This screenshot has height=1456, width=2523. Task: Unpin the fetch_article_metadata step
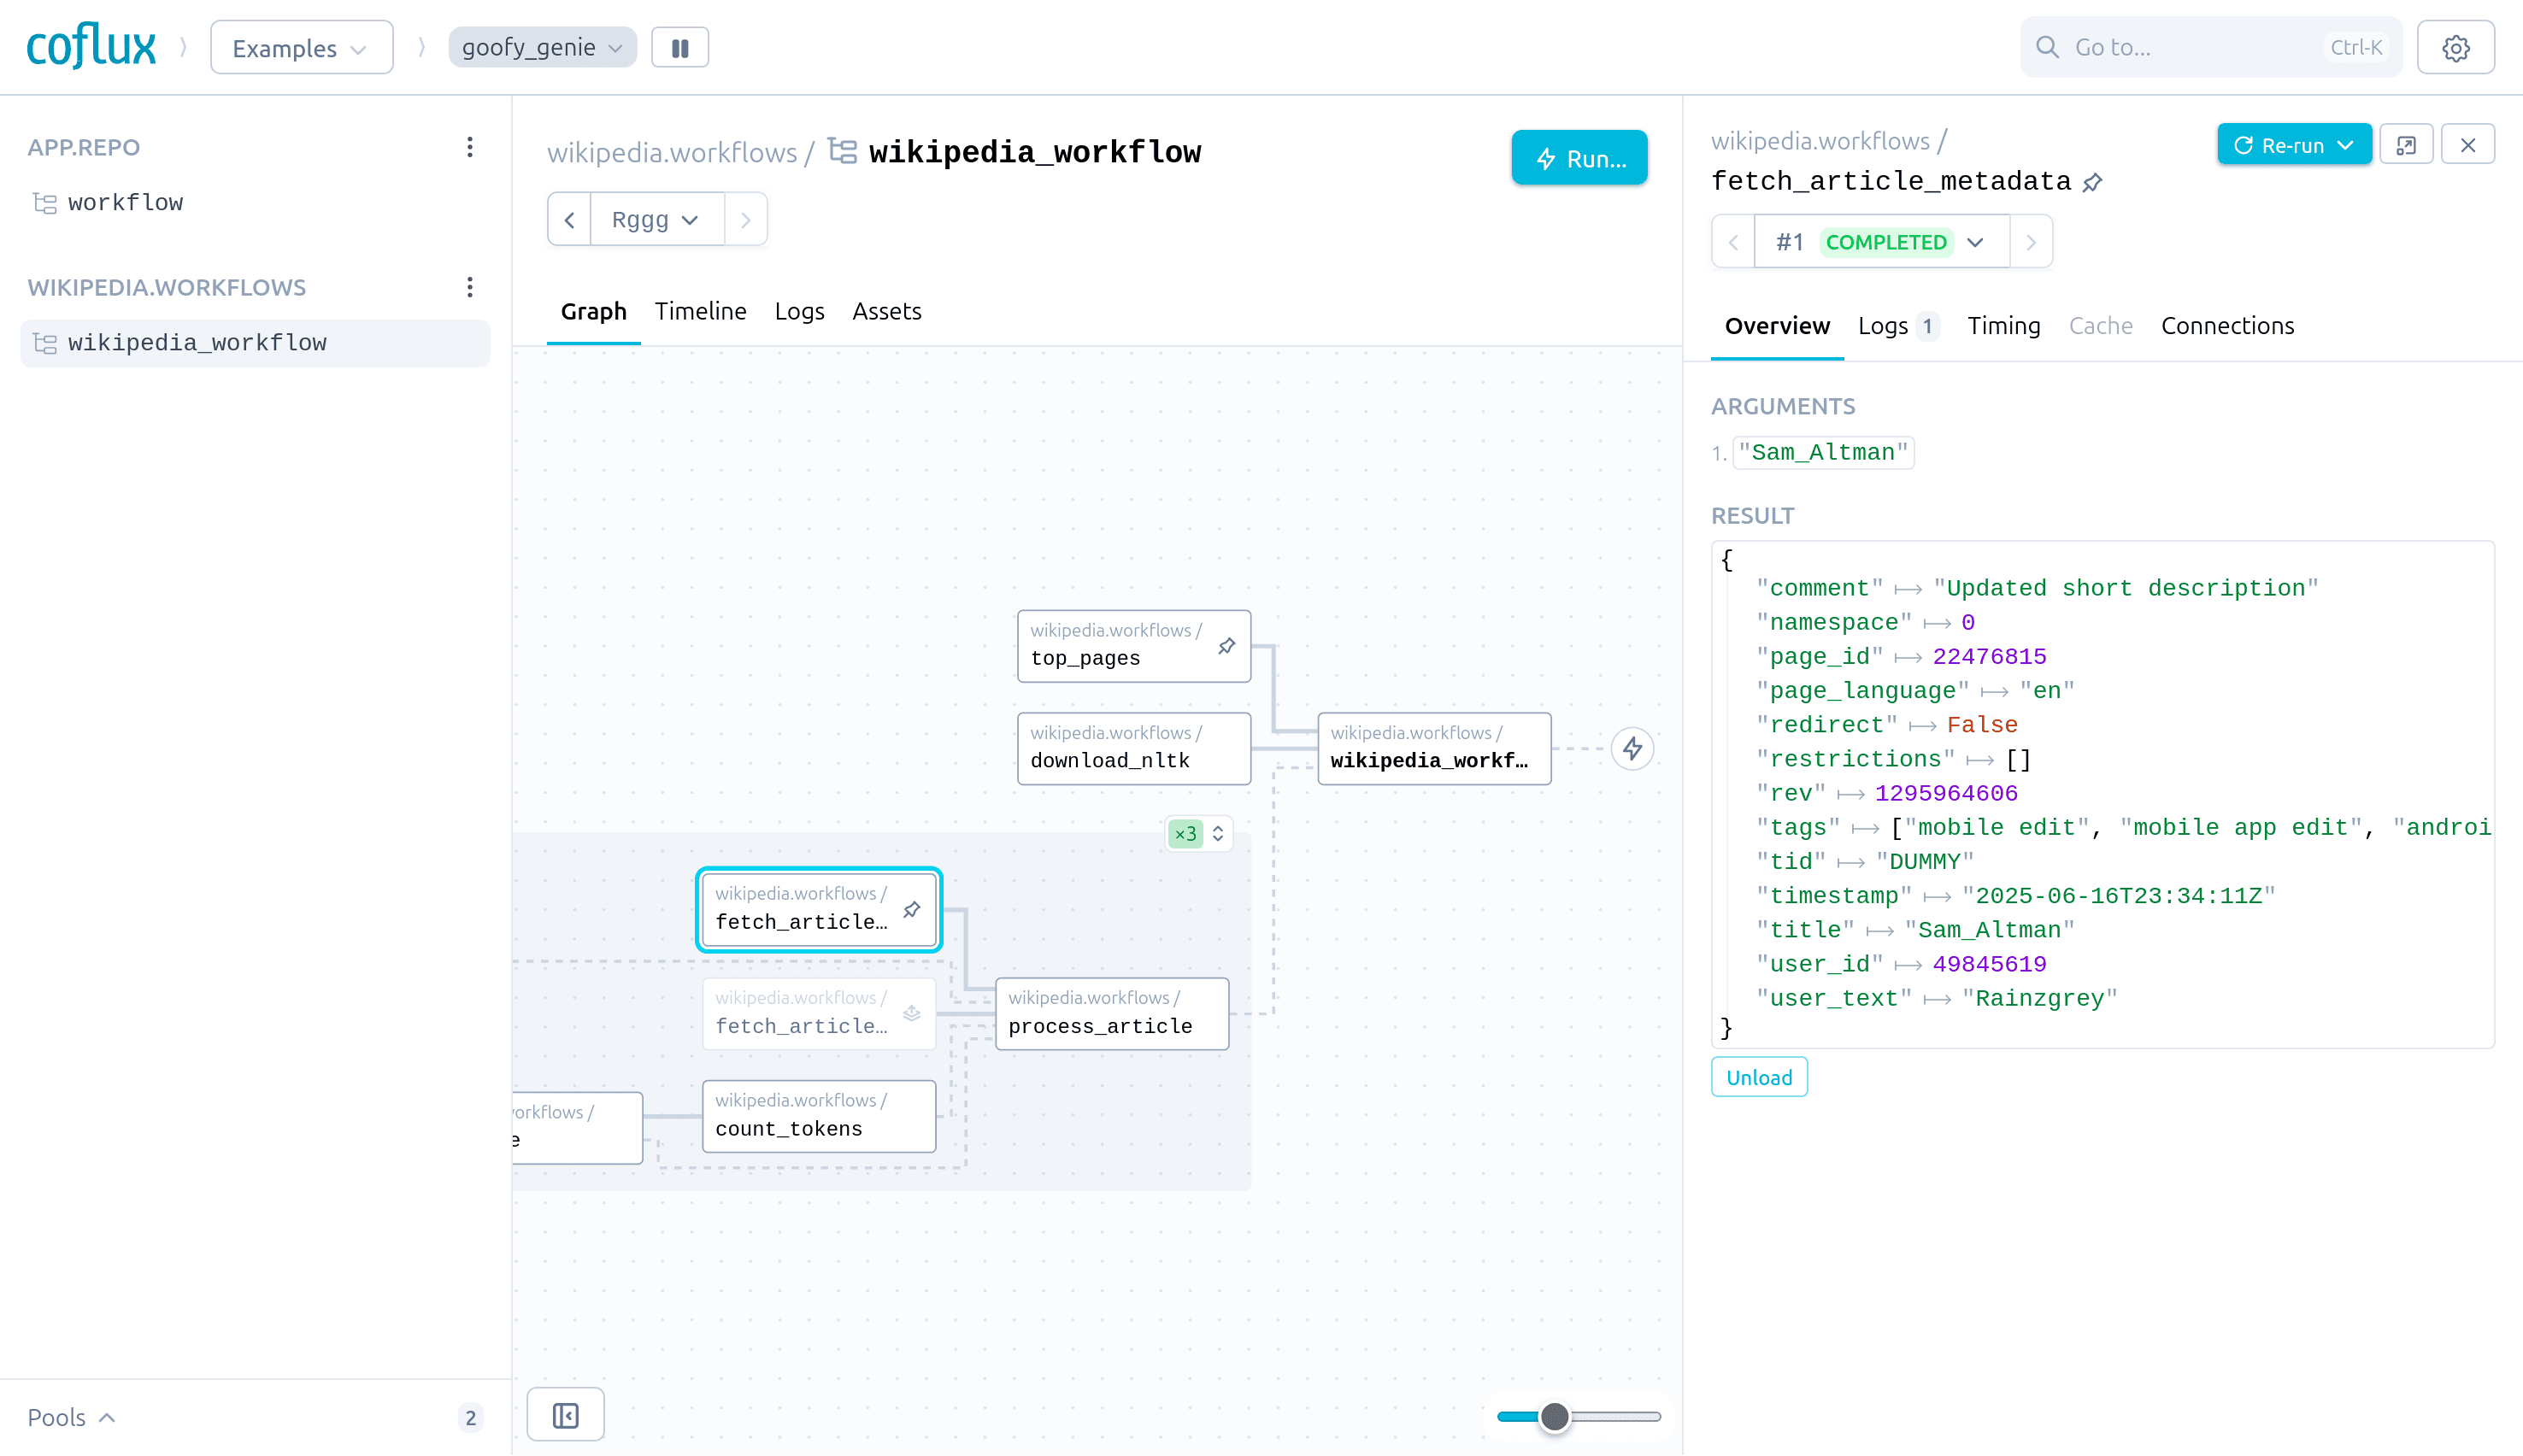(x=2093, y=182)
